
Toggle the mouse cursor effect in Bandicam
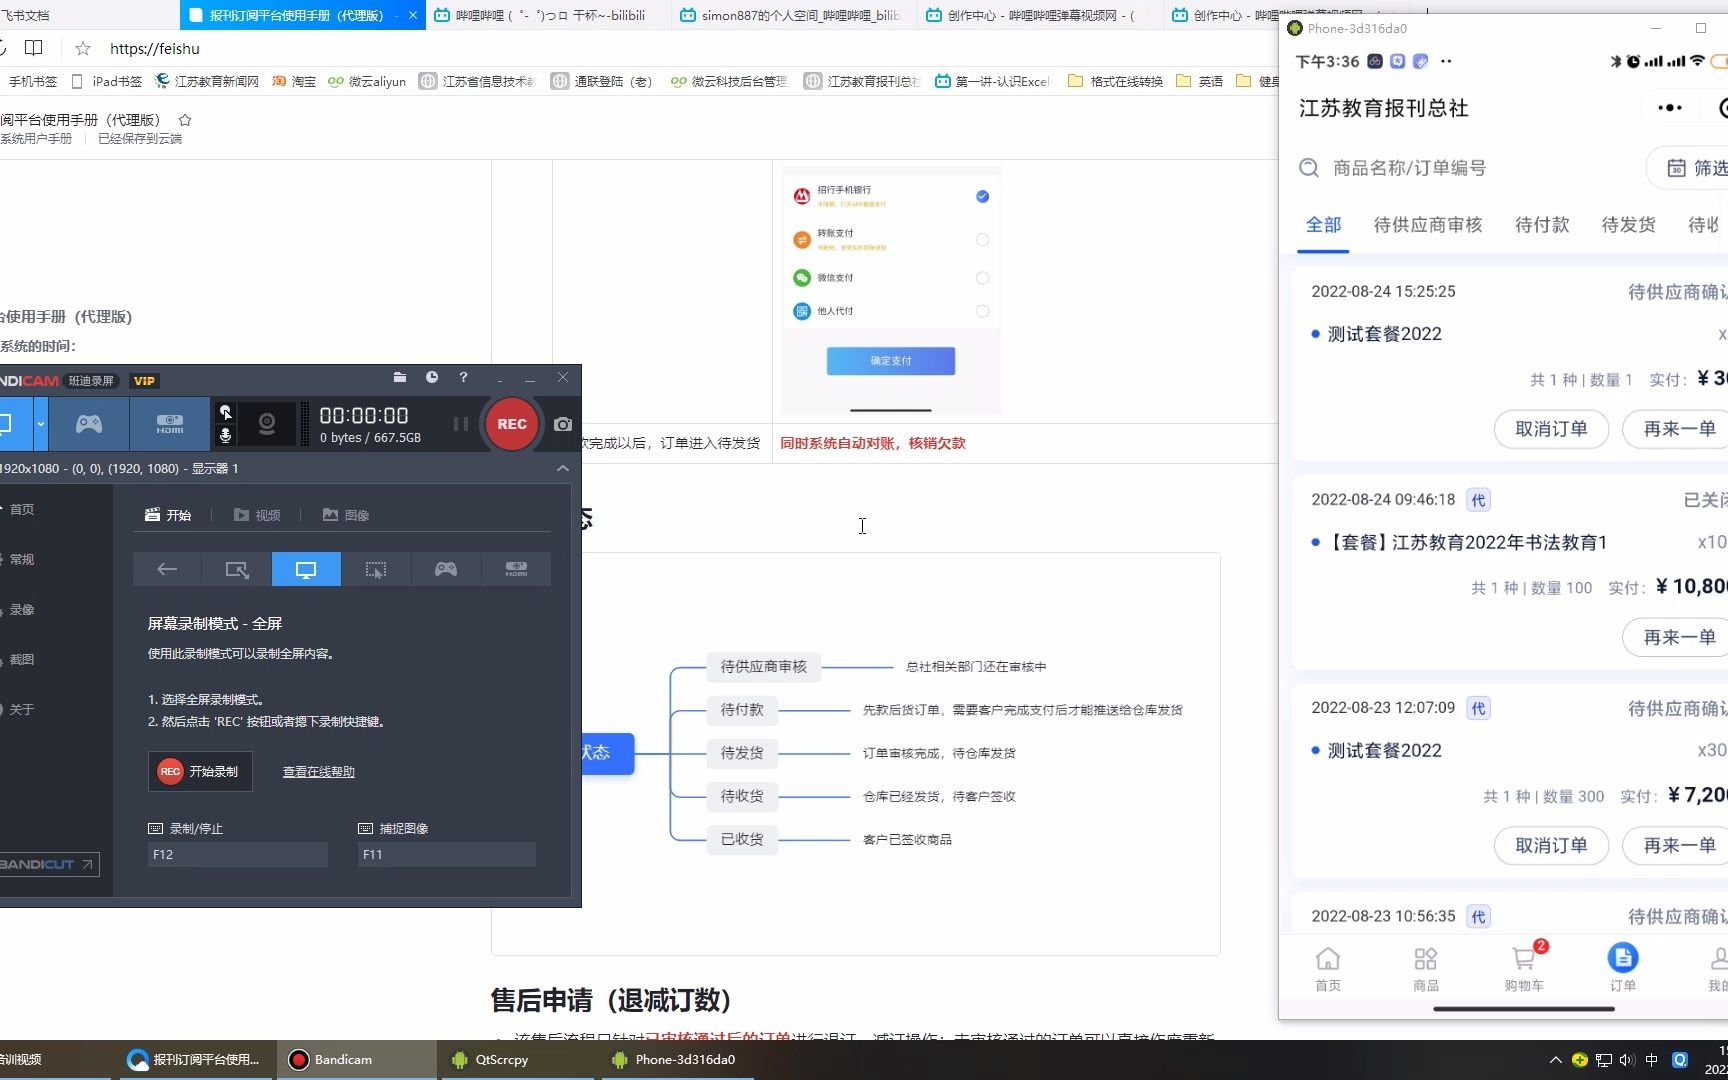(225, 412)
